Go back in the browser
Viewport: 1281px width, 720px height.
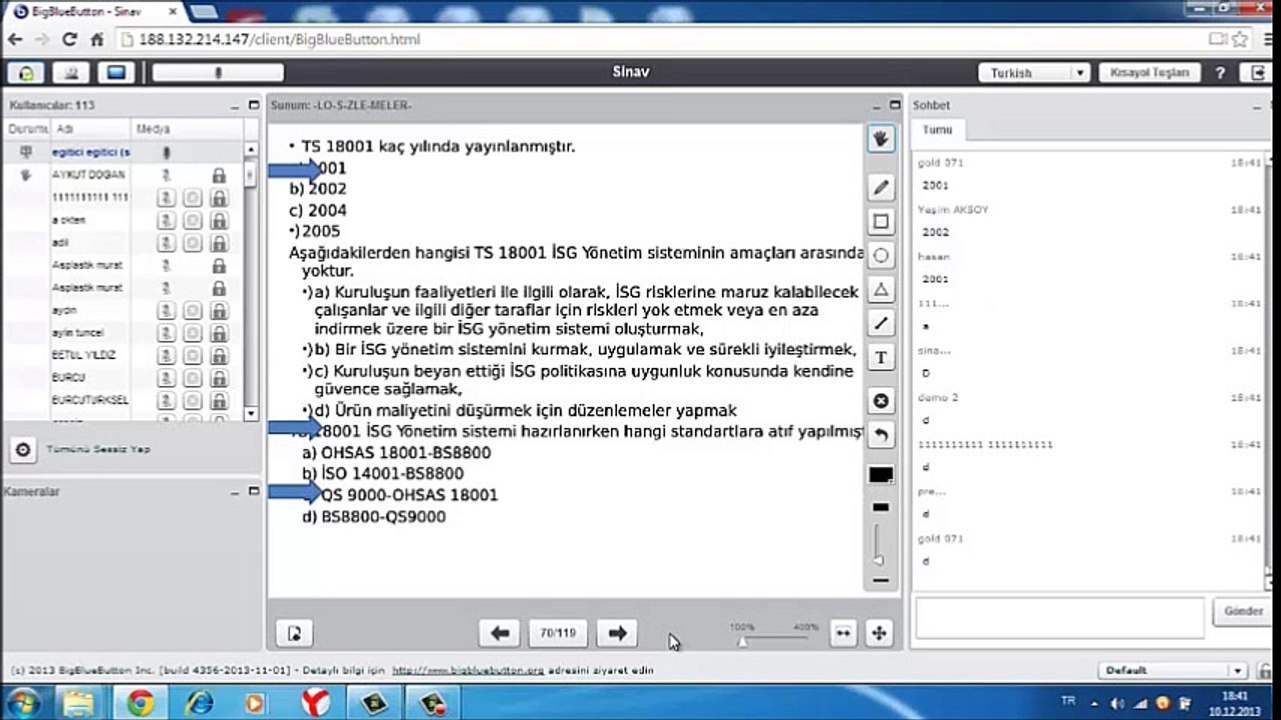click(15, 40)
